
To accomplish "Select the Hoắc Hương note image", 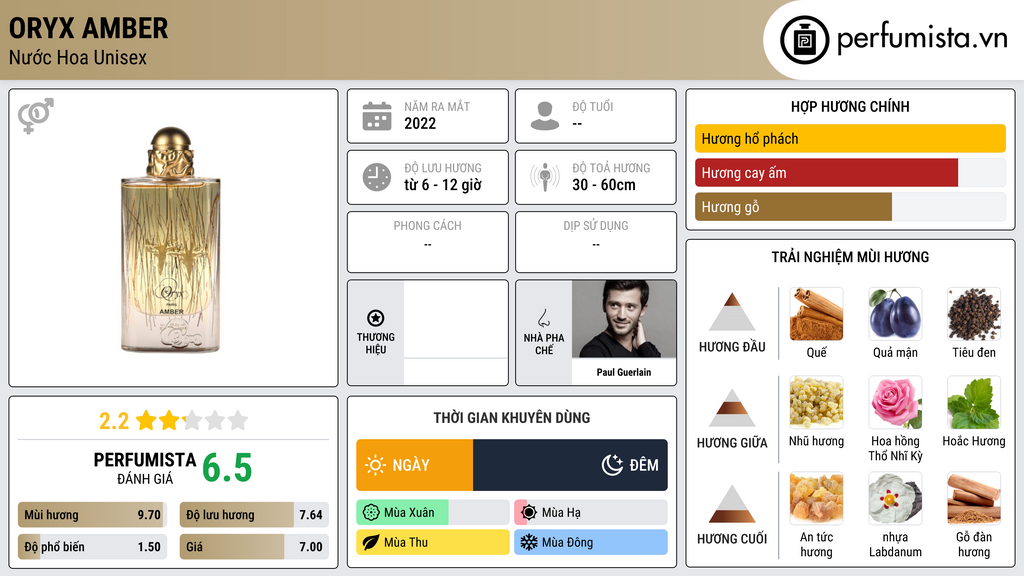I will [x=974, y=402].
